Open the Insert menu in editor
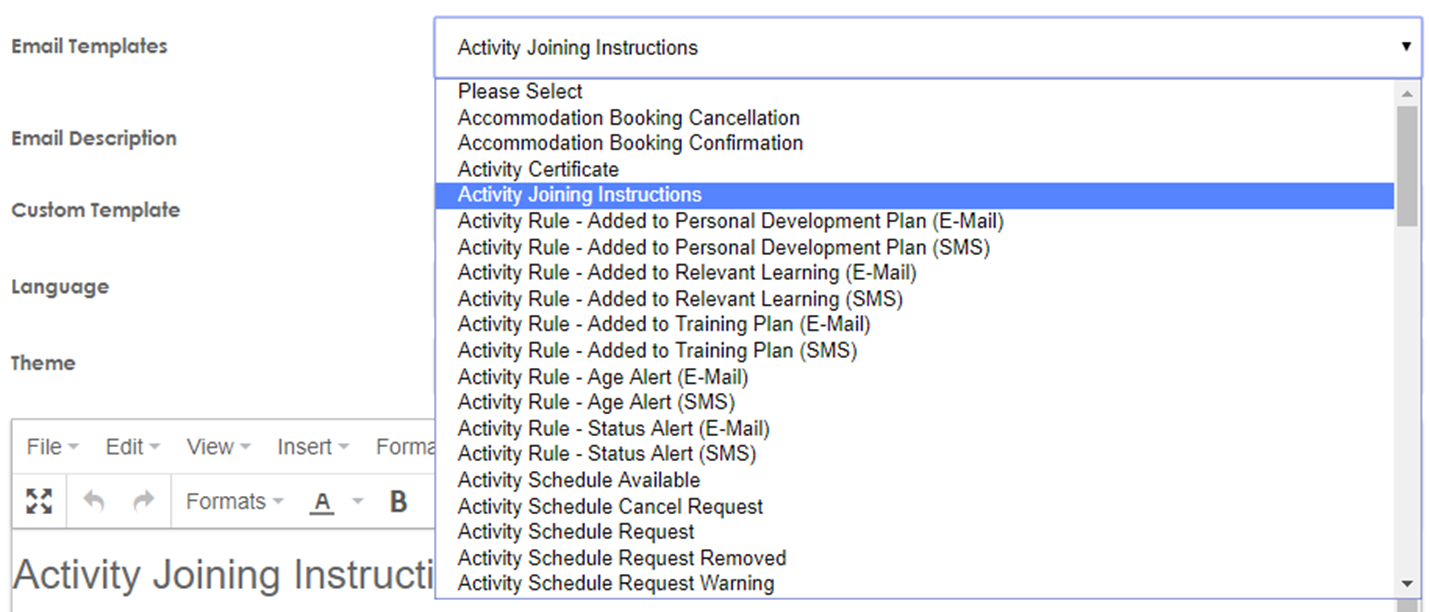1430x612 pixels. pyautogui.click(x=313, y=447)
